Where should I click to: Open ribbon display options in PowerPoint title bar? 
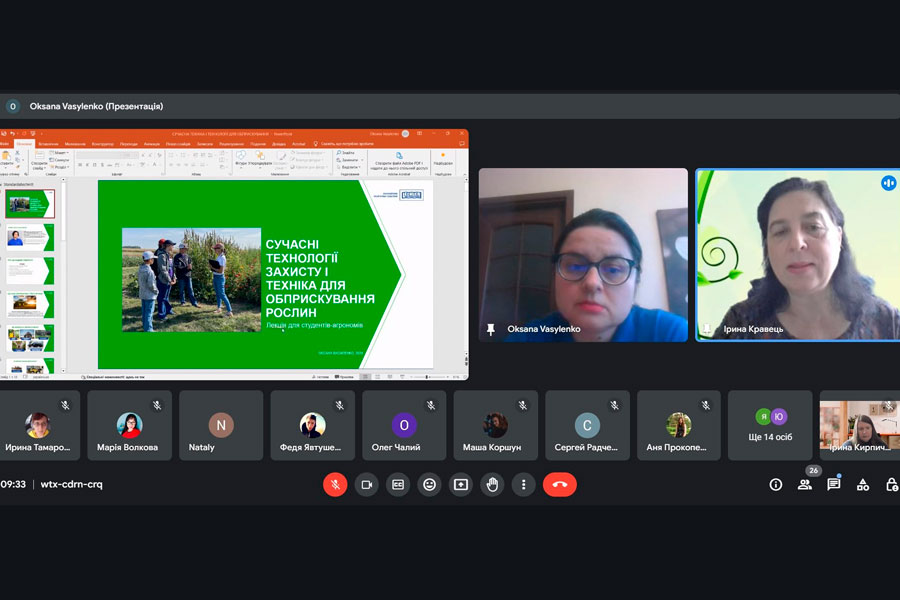click(420, 133)
